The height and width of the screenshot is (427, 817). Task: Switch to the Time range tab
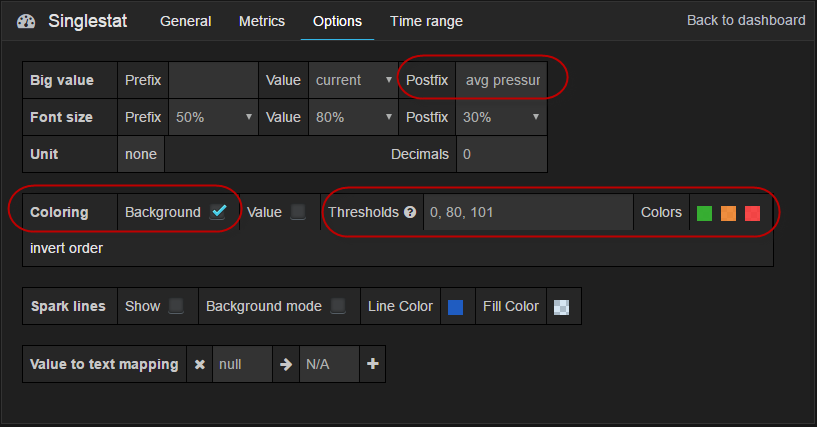pos(426,21)
